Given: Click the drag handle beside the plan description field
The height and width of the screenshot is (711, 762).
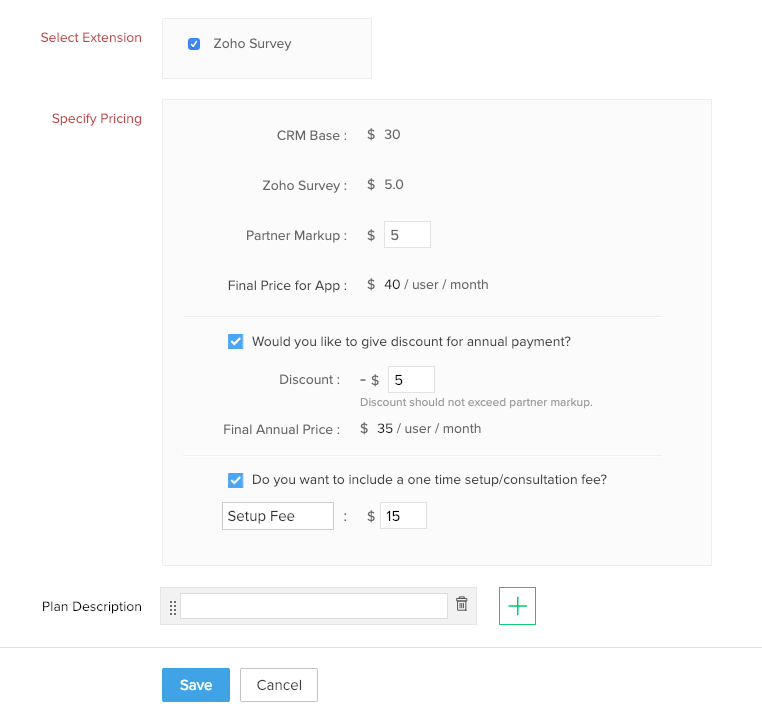Looking at the screenshot, I should click(172, 607).
